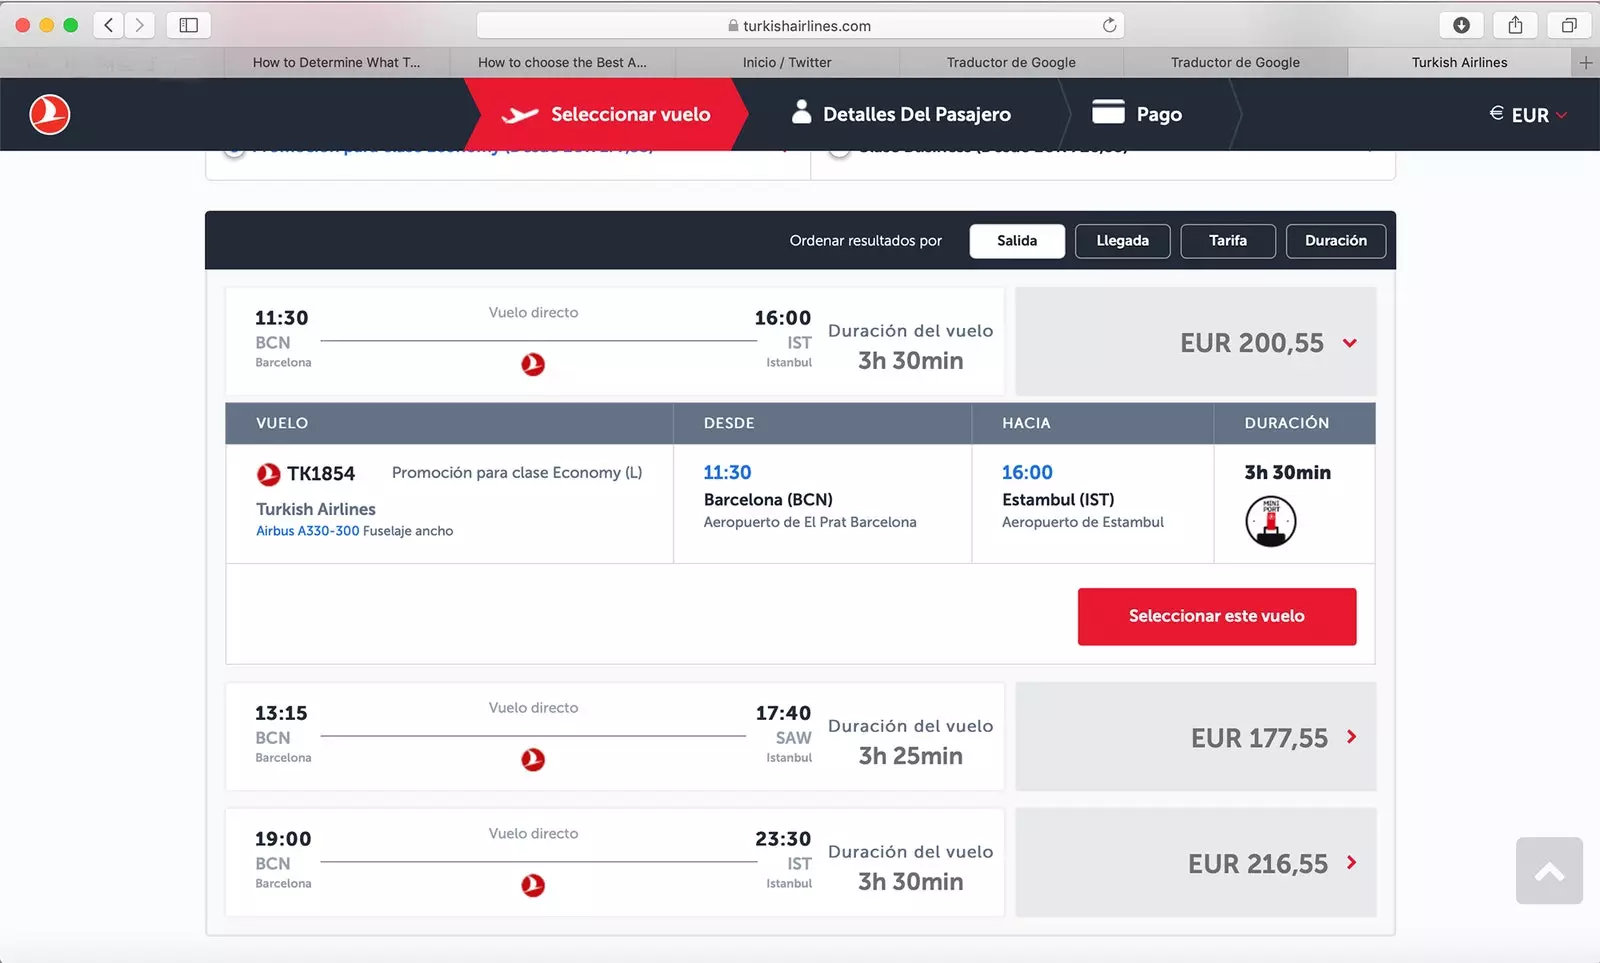Sort results by Salida
The height and width of the screenshot is (963, 1600).
1017,241
